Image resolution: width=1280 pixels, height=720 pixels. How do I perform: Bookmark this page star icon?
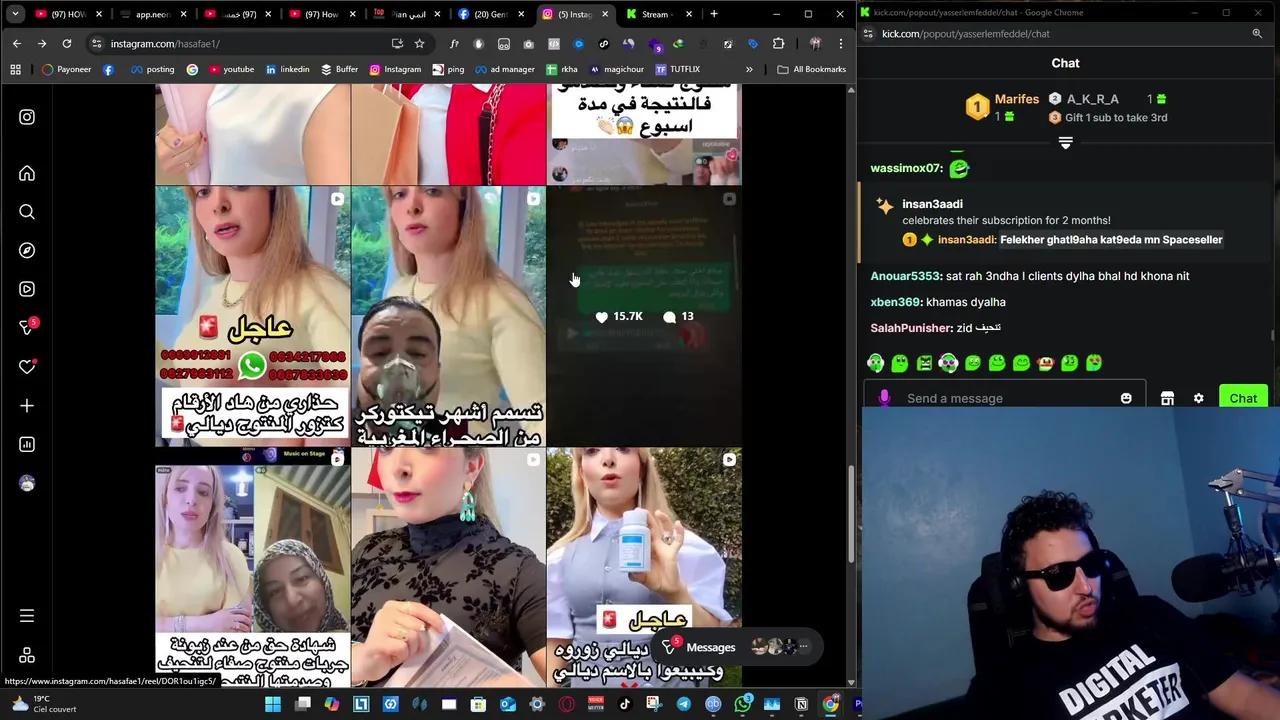[x=419, y=44]
